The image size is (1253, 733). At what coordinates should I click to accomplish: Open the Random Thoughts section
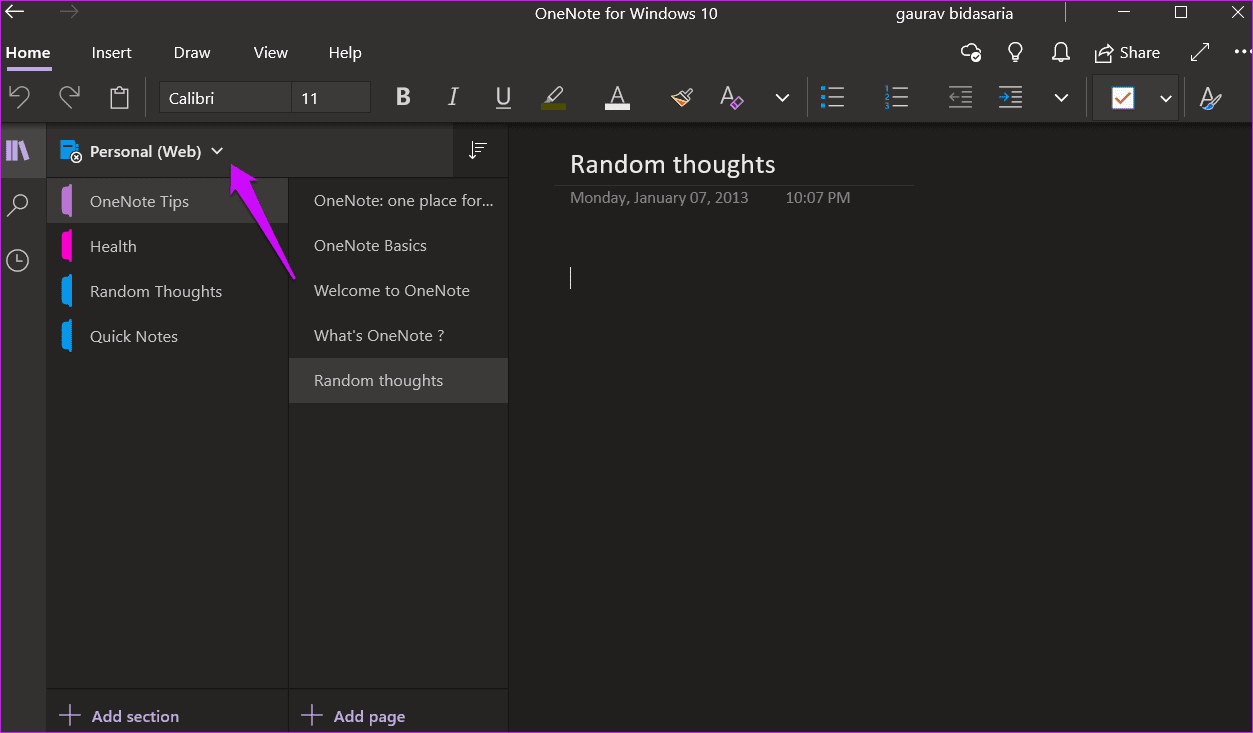tap(167, 291)
